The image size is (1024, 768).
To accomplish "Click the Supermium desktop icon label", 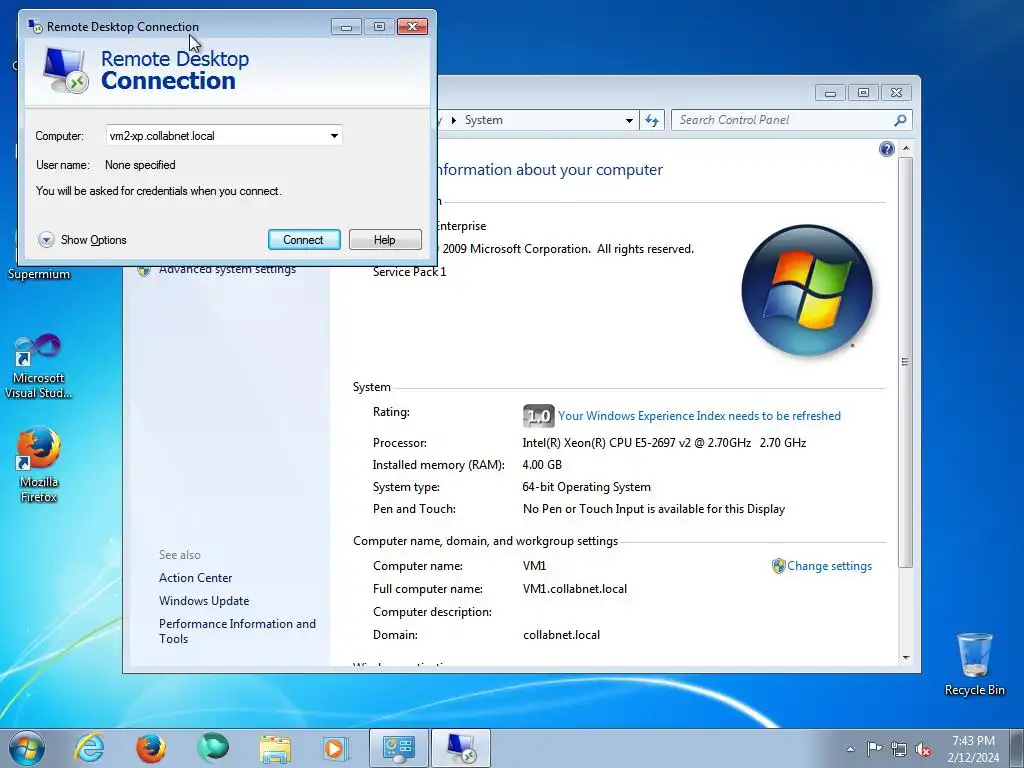I will tap(39, 274).
